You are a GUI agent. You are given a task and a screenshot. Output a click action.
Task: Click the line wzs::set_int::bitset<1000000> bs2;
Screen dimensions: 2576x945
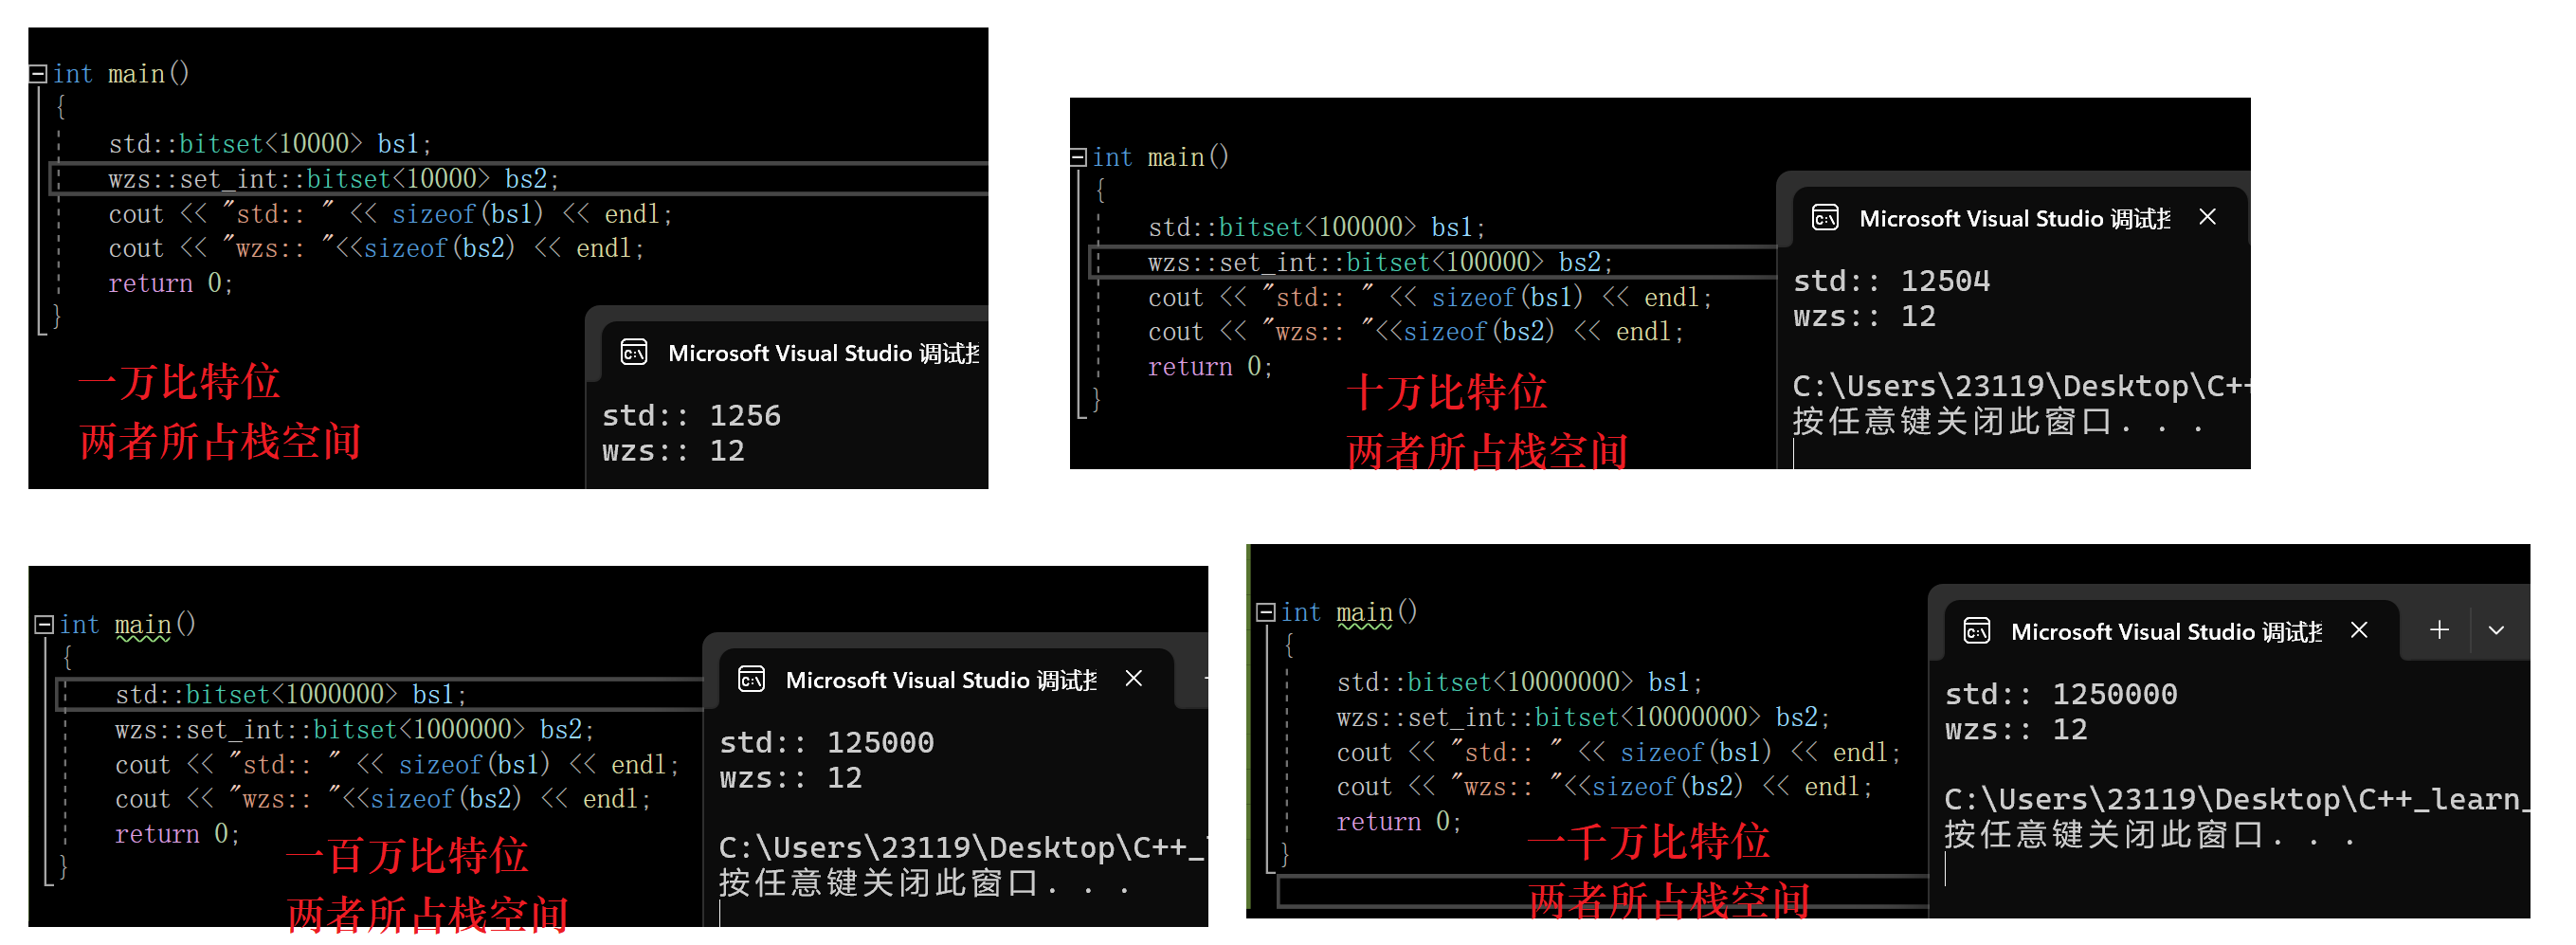tap(354, 730)
